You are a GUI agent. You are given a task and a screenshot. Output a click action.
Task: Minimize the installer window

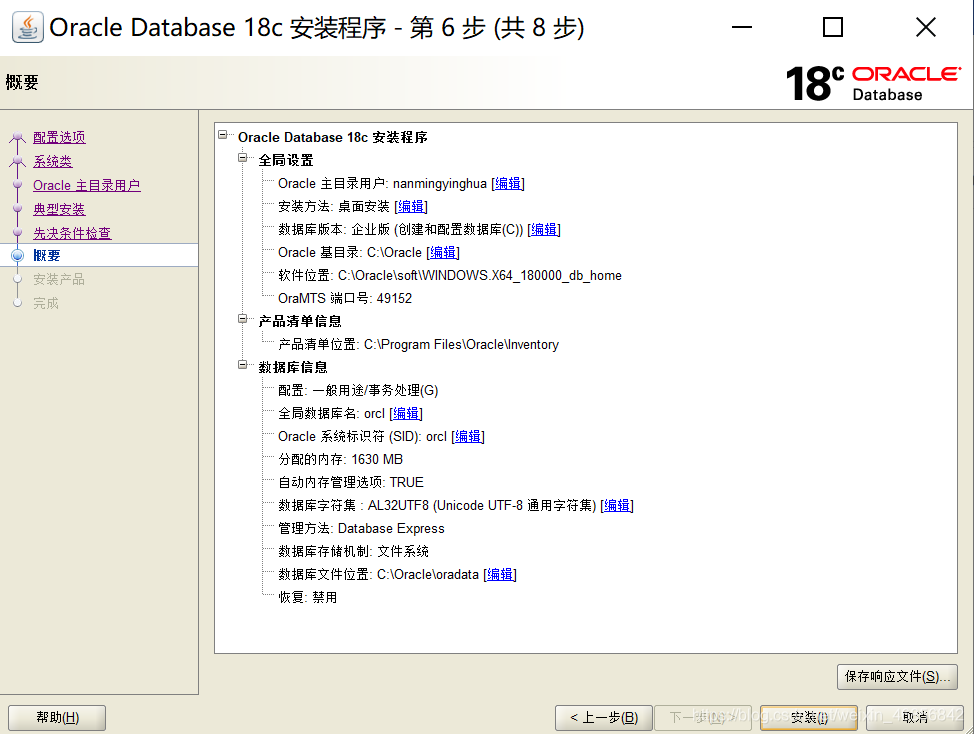click(x=742, y=27)
